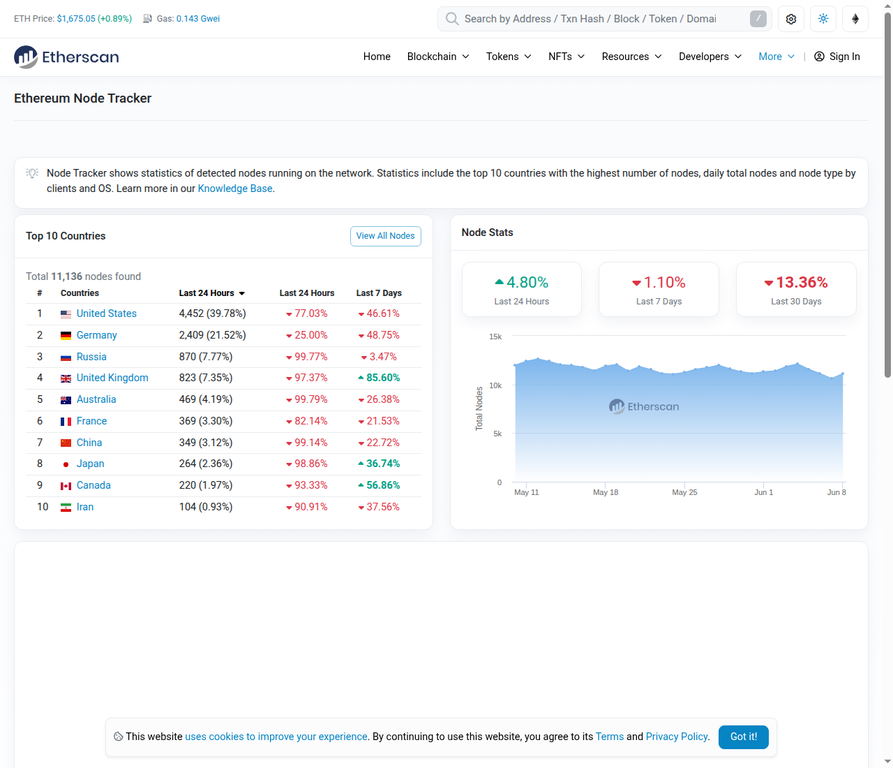Click the page vertical scrollbar thumb
The image size is (893, 768).
(887, 194)
